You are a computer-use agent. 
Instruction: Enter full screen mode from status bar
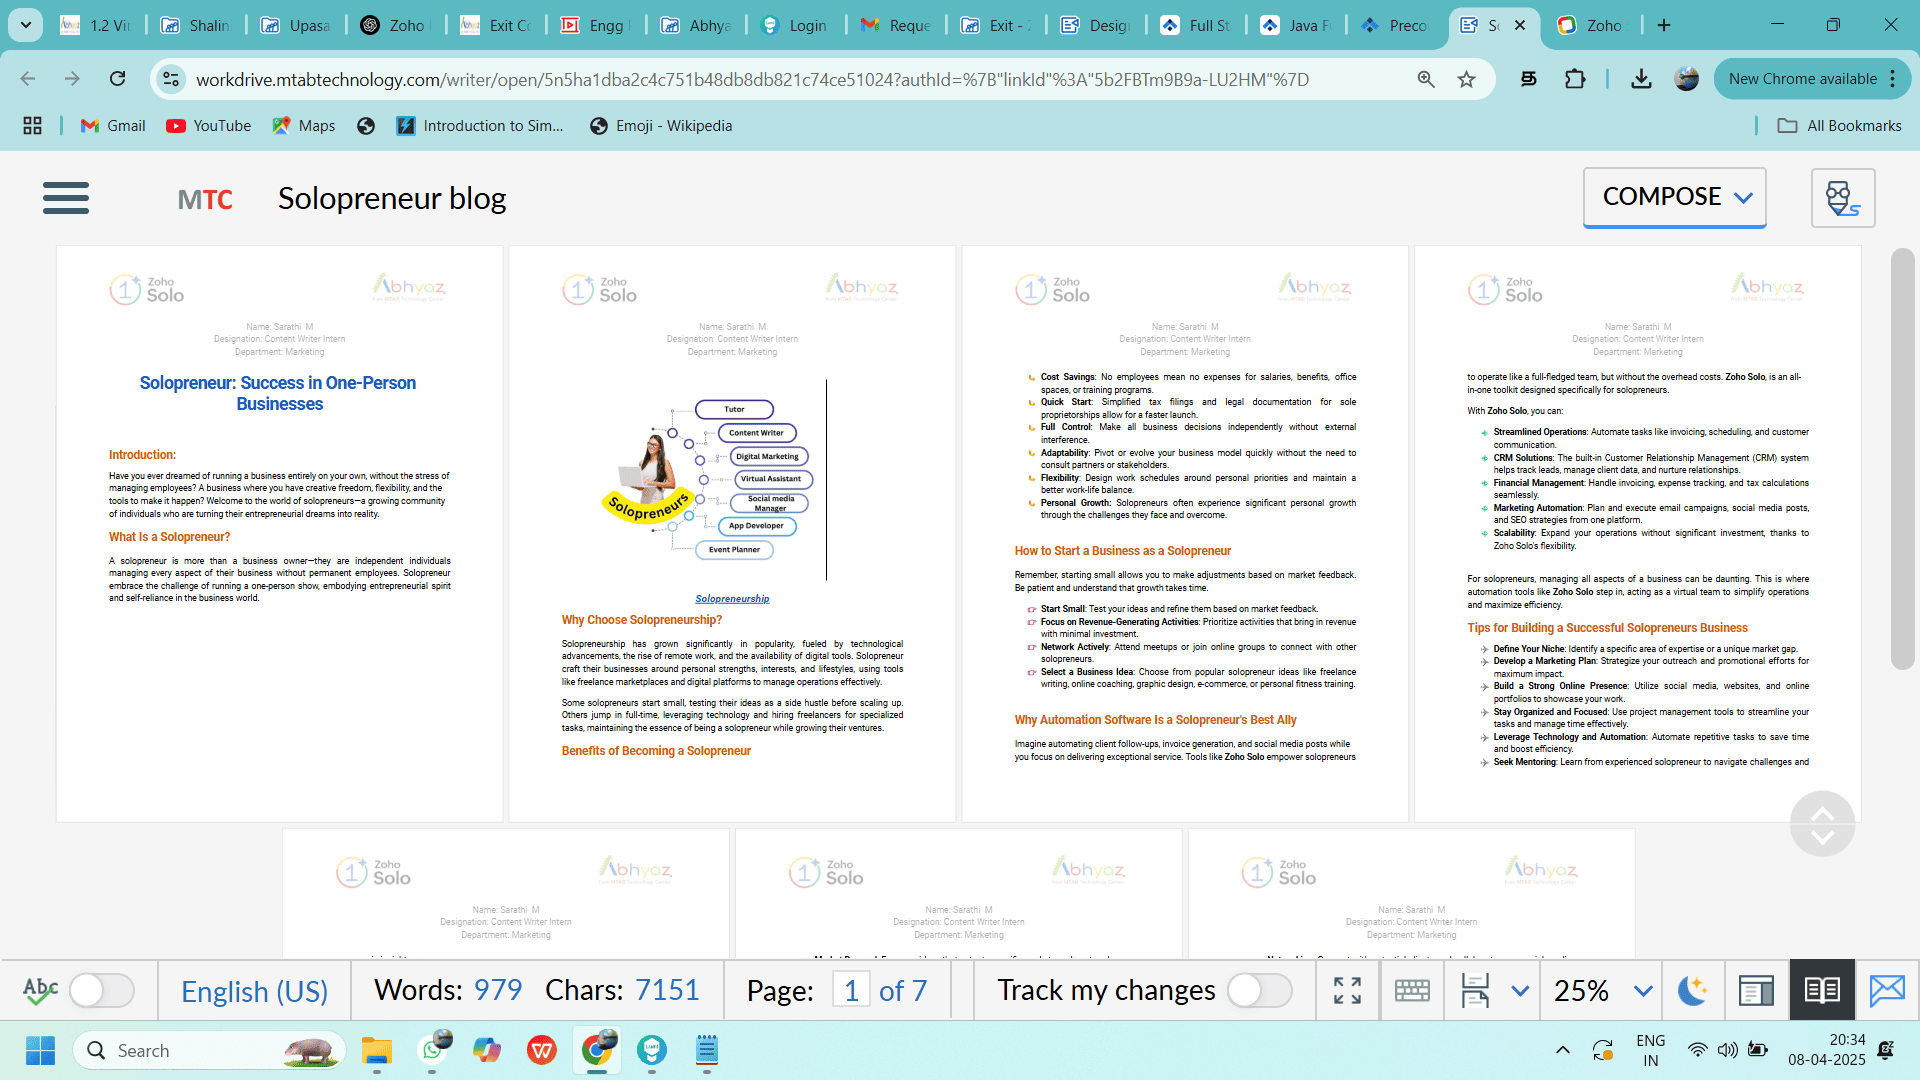click(1347, 991)
